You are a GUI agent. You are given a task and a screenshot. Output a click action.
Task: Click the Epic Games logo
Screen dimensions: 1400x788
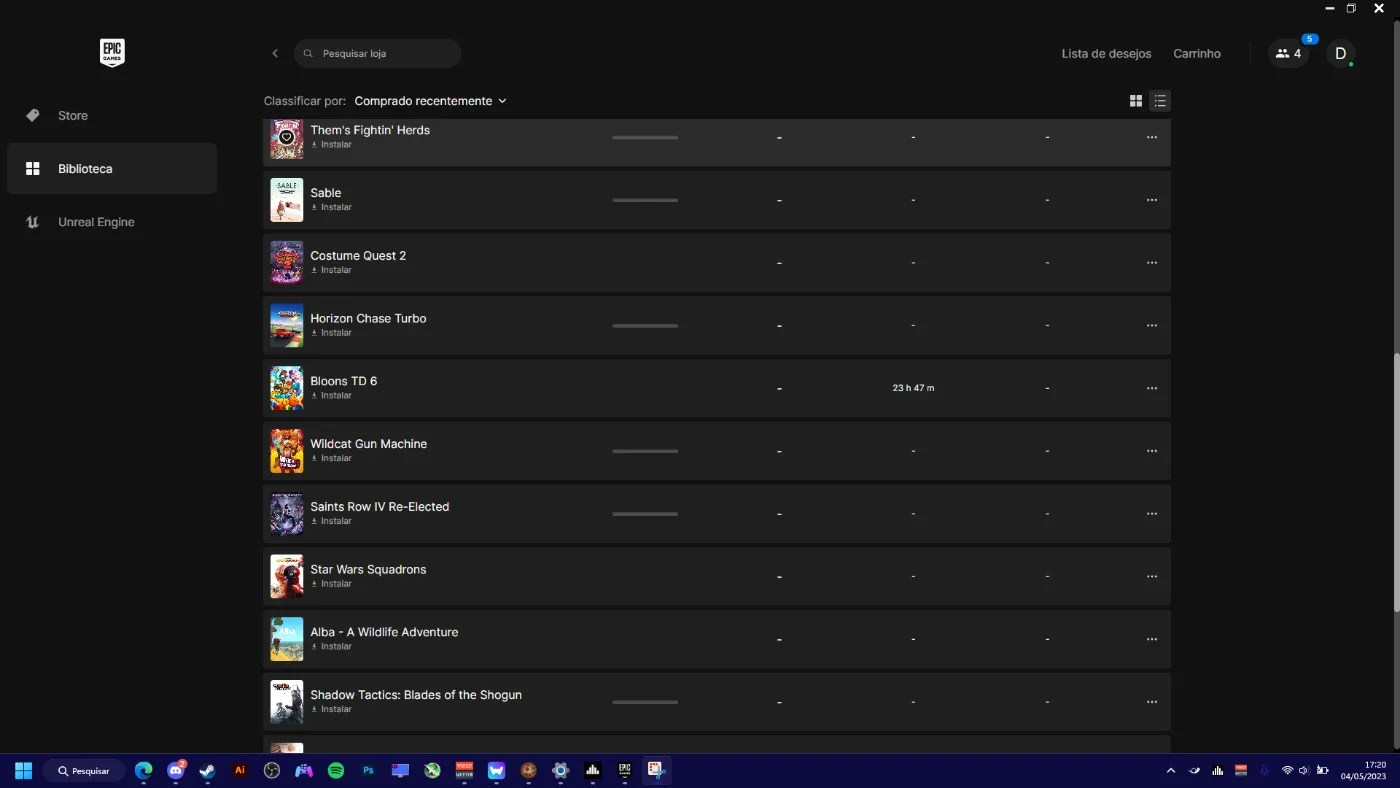112,53
